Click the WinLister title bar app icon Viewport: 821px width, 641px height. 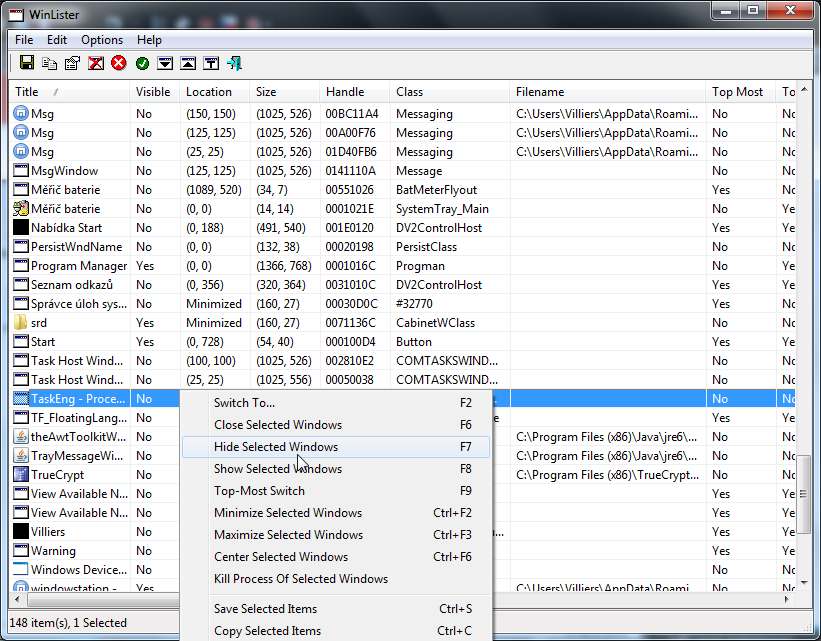[15, 15]
